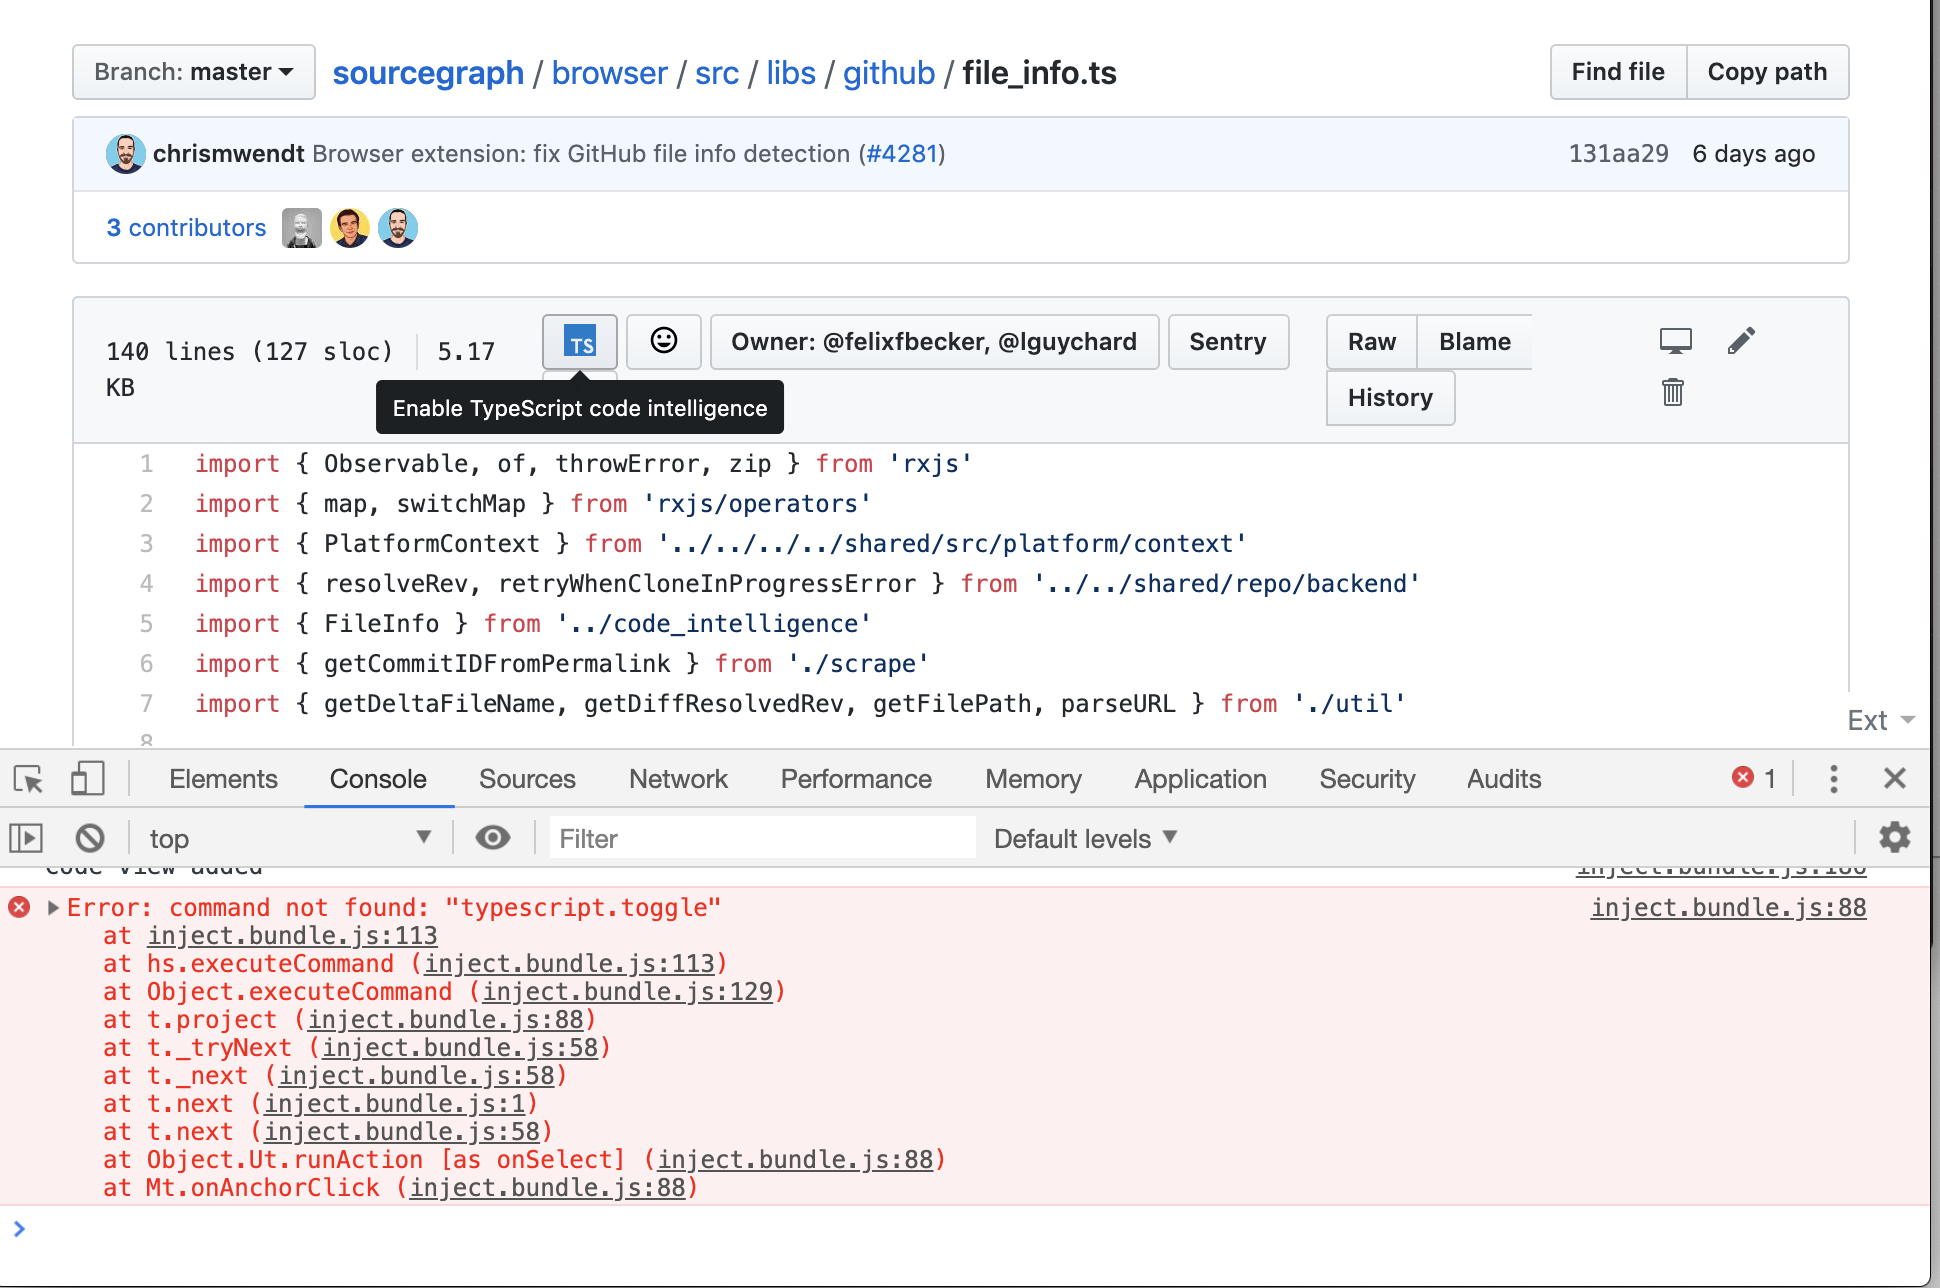
Task: Open file in desktop monitor icon
Action: pyautogui.click(x=1676, y=341)
